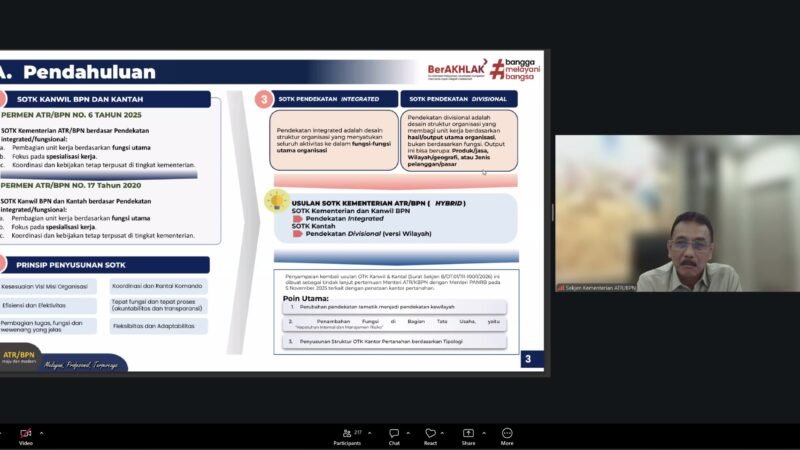Expand the caret next to Chat
The height and width of the screenshot is (450, 800).
click(408, 433)
